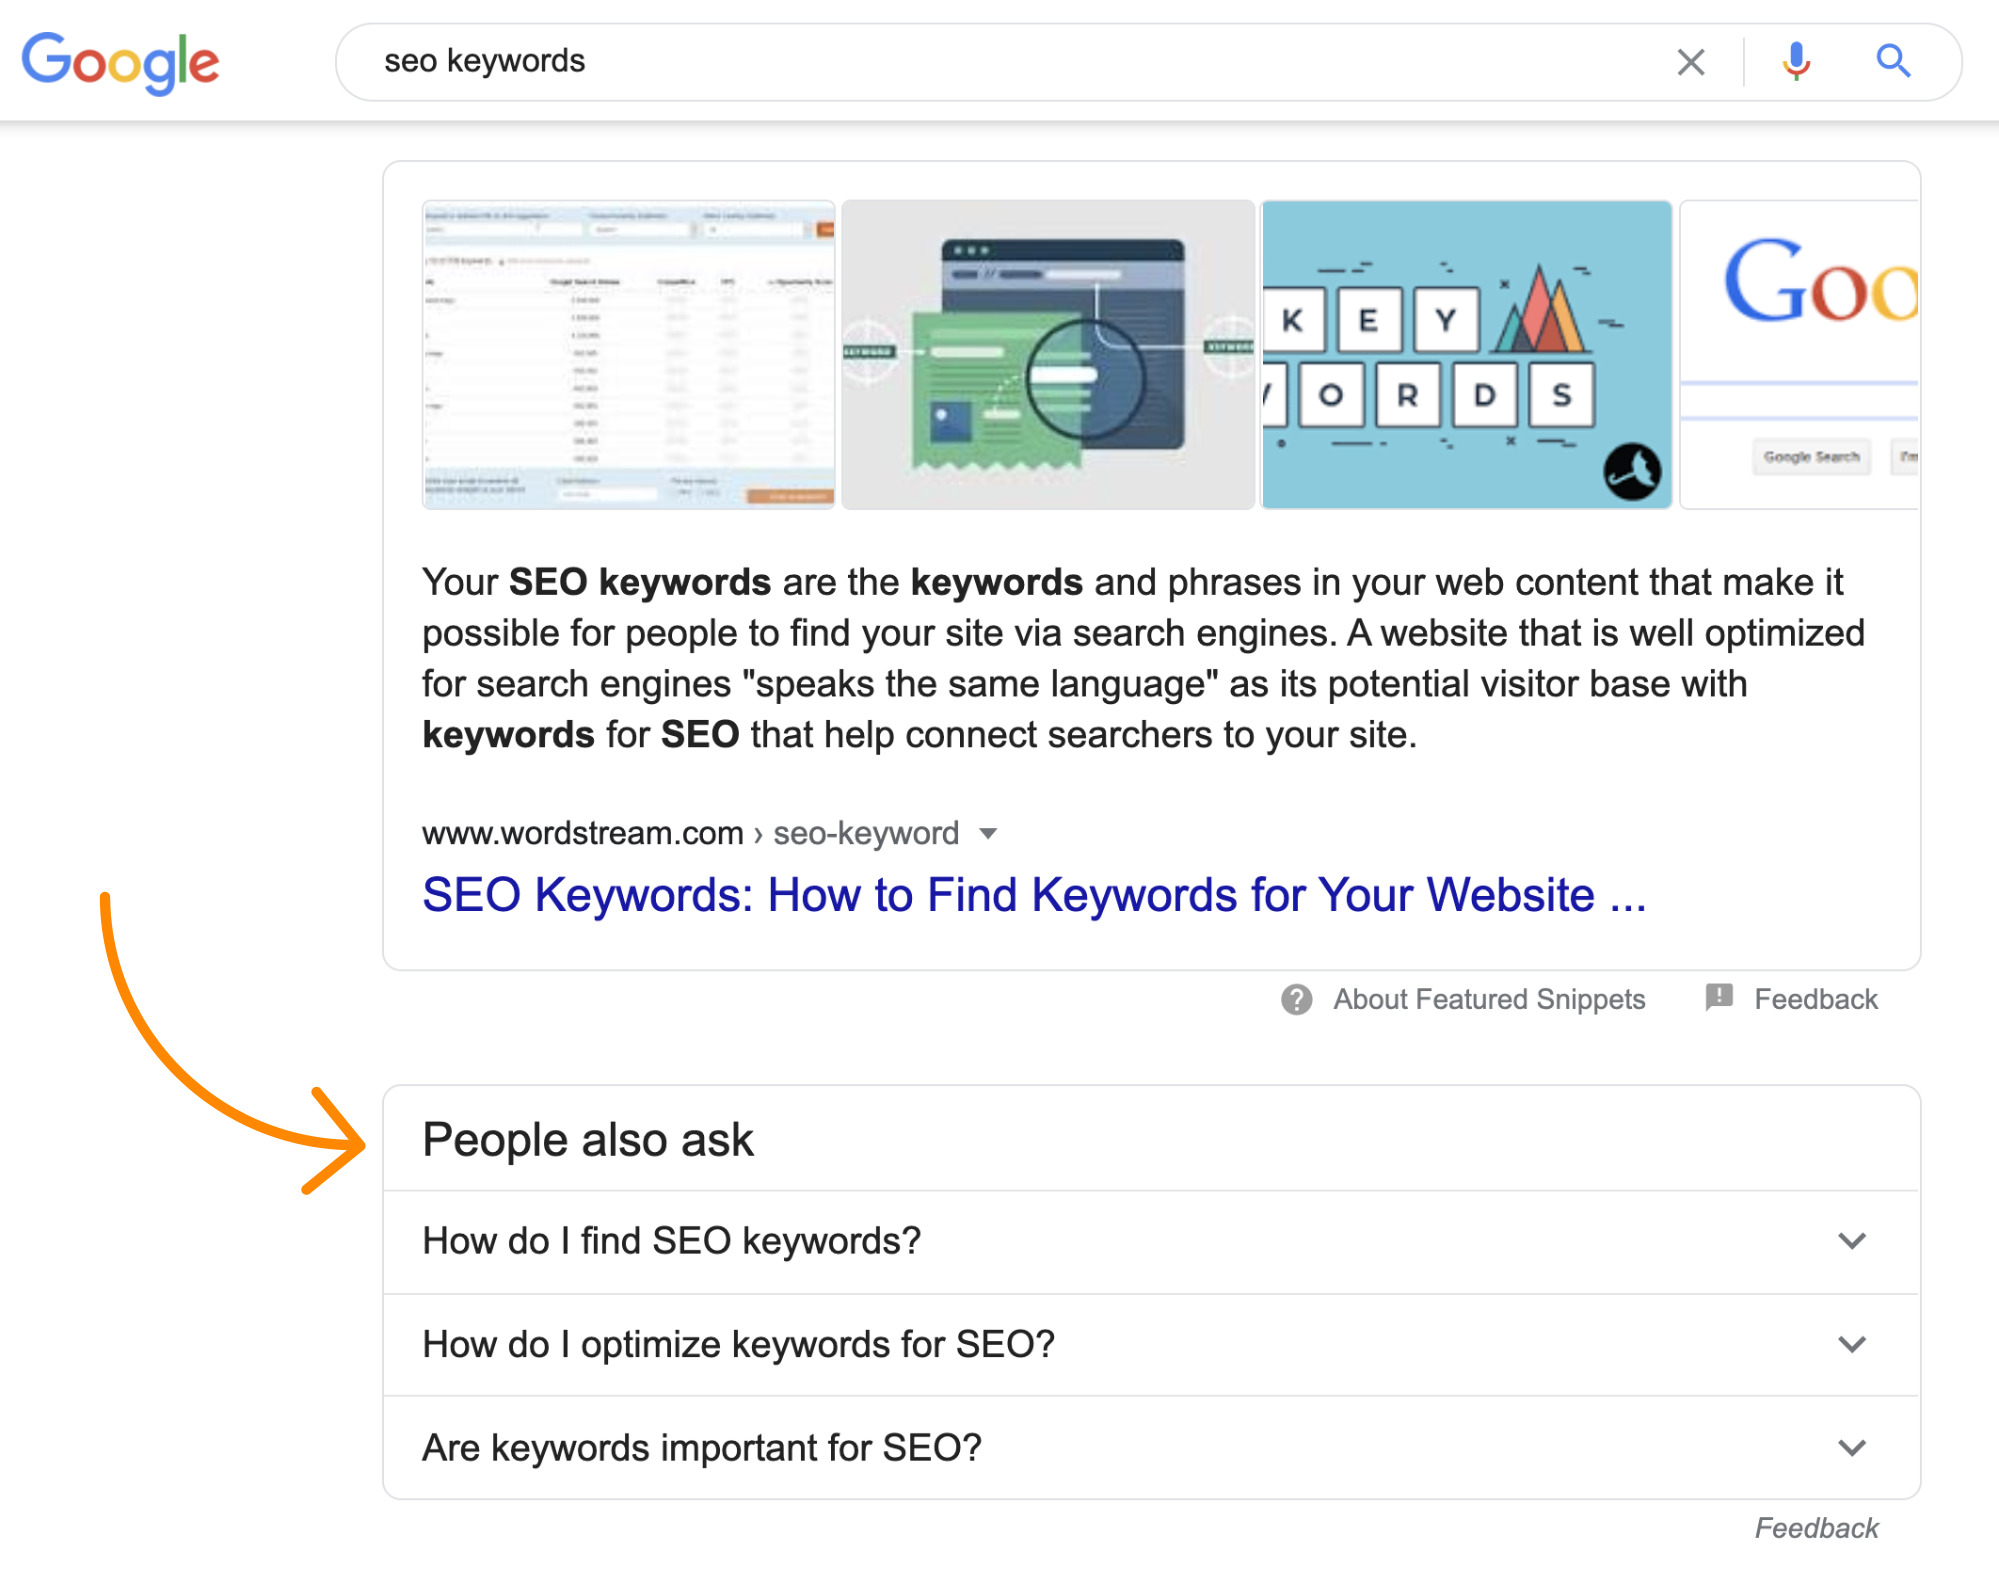Click the feedback flag icon

pos(1718,997)
